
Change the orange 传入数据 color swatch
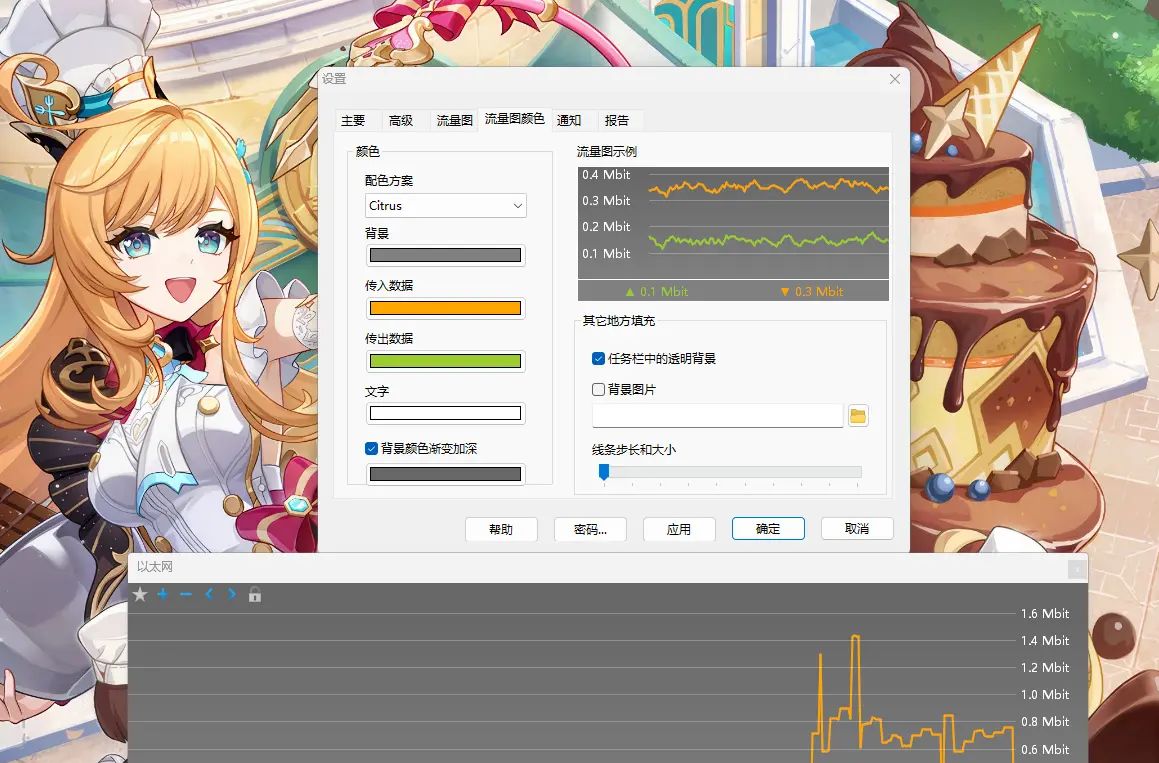446,308
